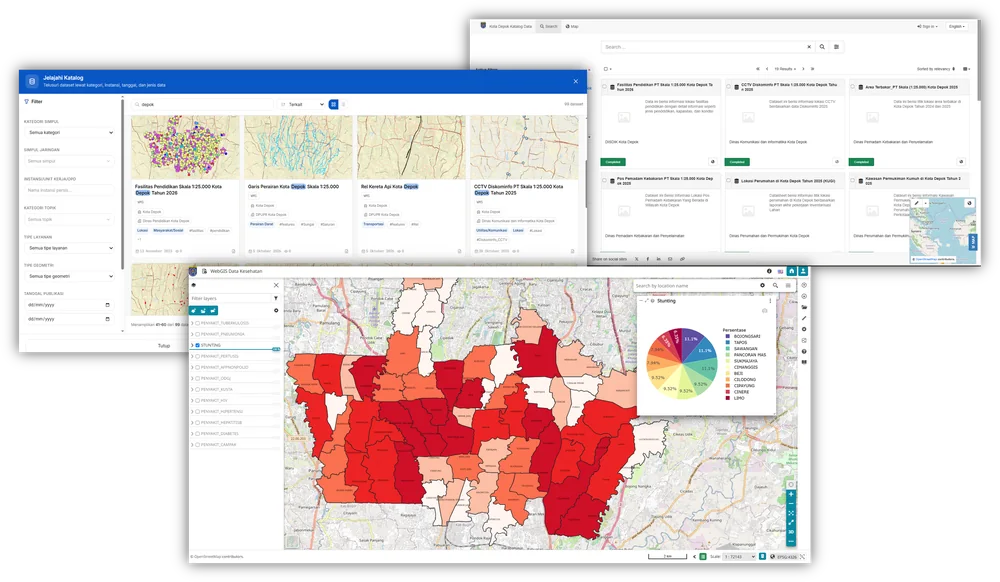
Task: Share on X icon in catalog footer
Action: pyautogui.click(x=636, y=259)
